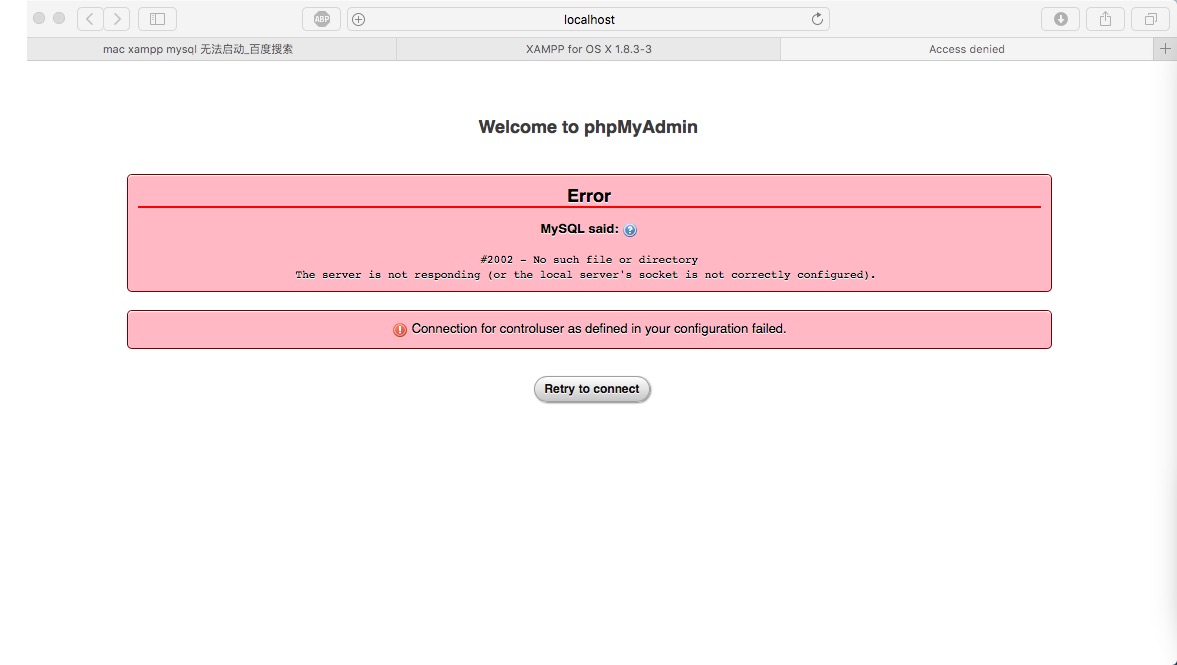Open the Safari downloads list
Screen dimensions: 1177x665
point(1061,20)
